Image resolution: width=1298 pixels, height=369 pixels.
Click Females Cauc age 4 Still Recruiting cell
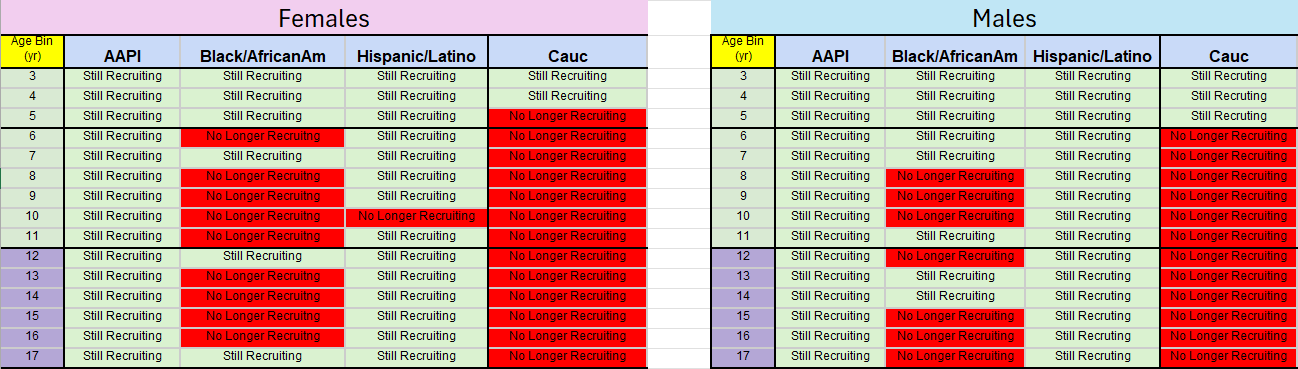point(568,97)
